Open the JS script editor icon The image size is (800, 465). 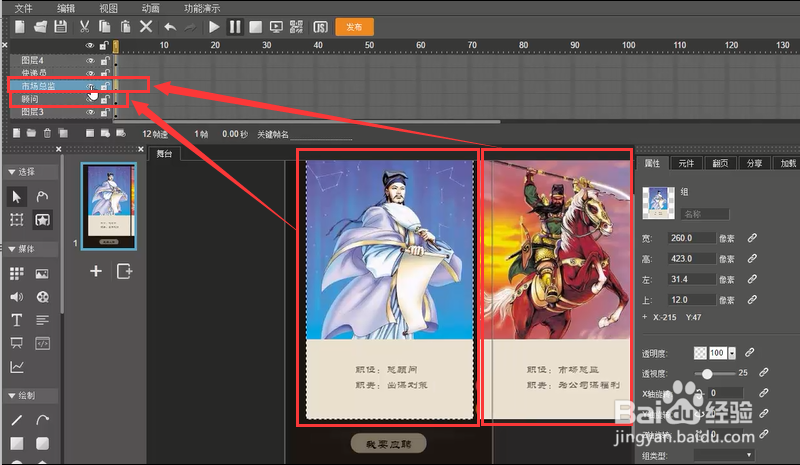[320, 27]
